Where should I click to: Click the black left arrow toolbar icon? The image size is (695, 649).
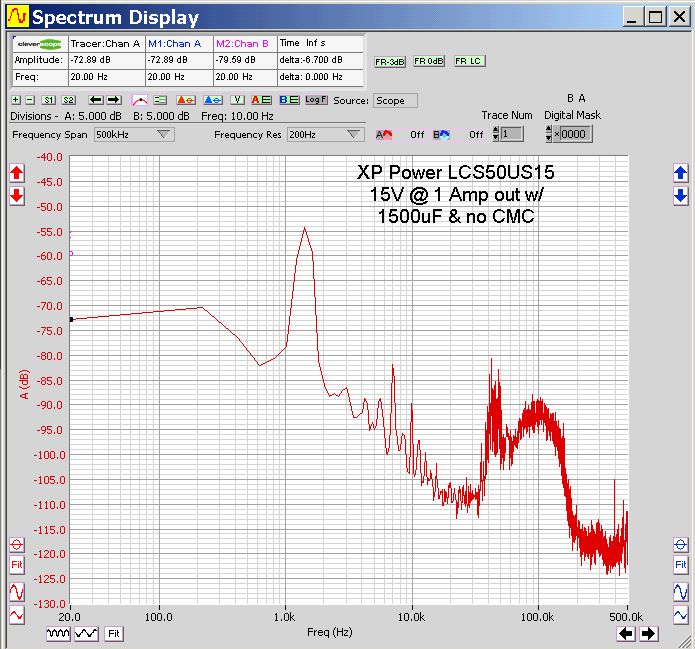(x=96, y=100)
